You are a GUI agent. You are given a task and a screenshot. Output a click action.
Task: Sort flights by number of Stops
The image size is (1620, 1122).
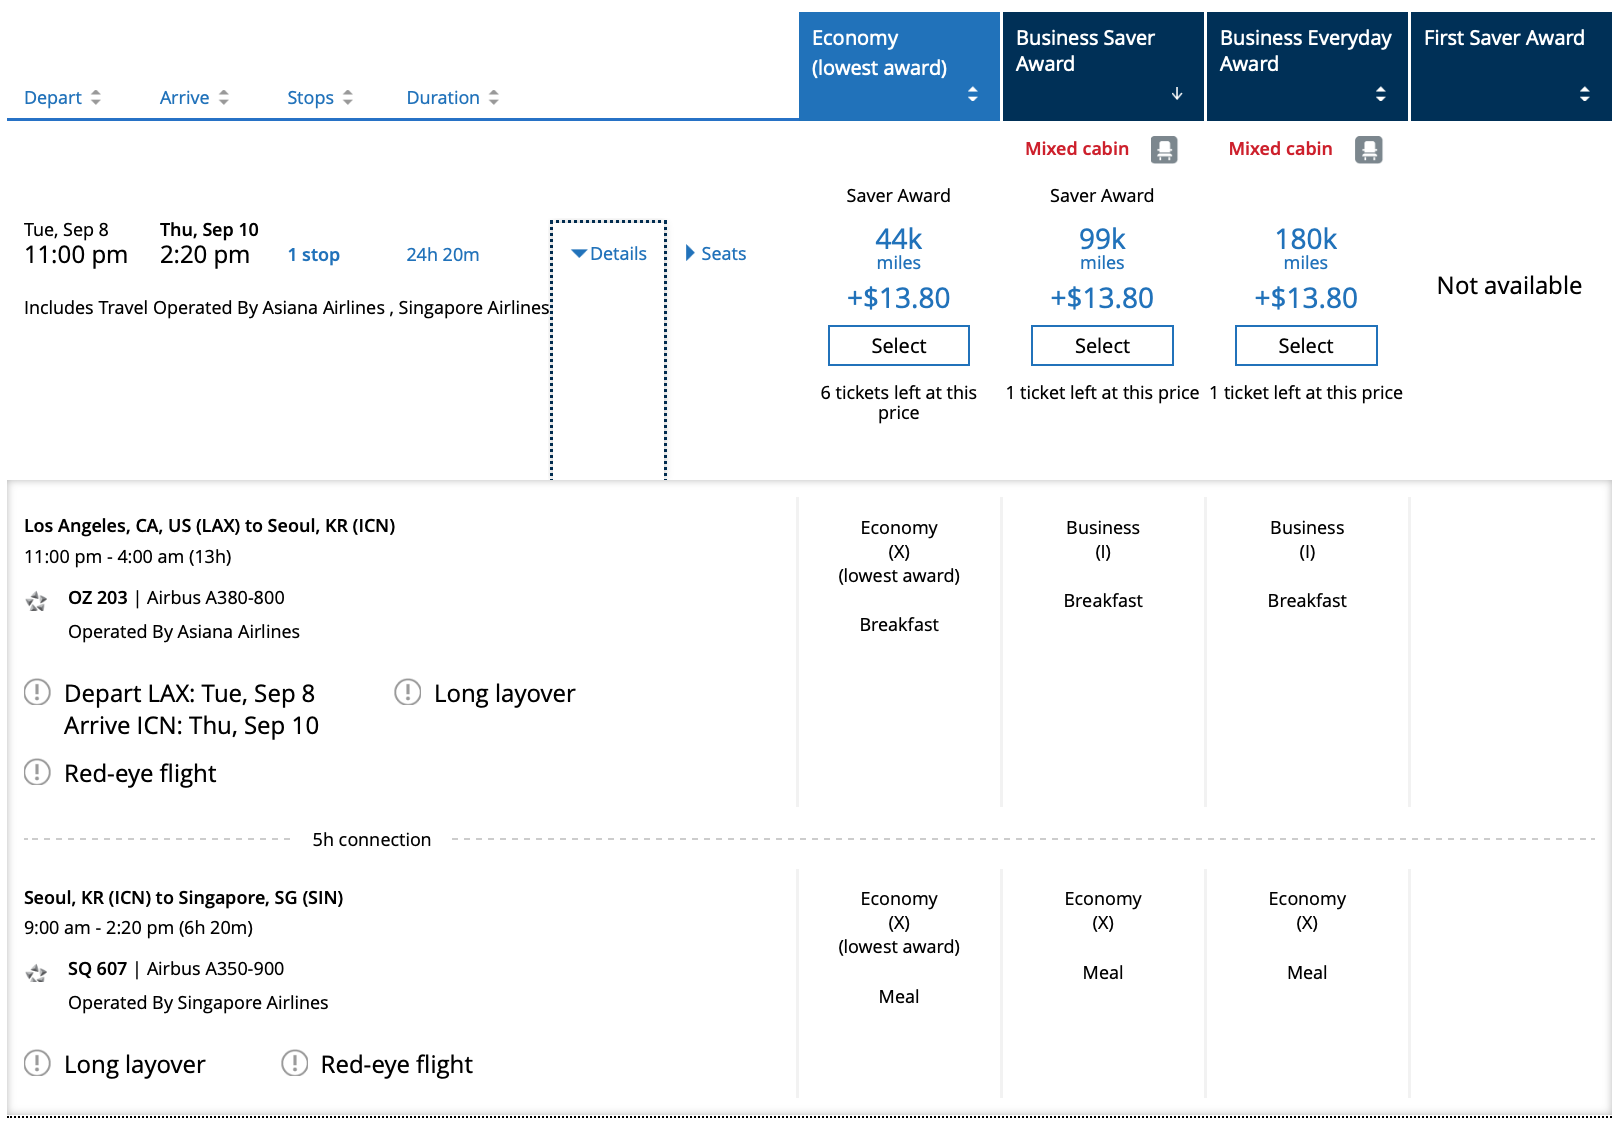(319, 98)
